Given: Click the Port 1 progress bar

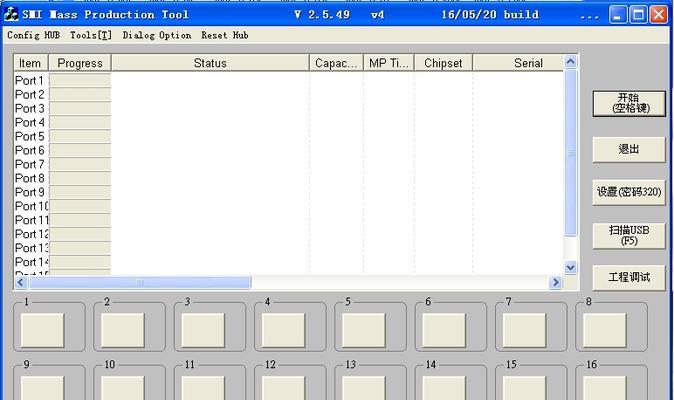Looking at the screenshot, I should 80,80.
